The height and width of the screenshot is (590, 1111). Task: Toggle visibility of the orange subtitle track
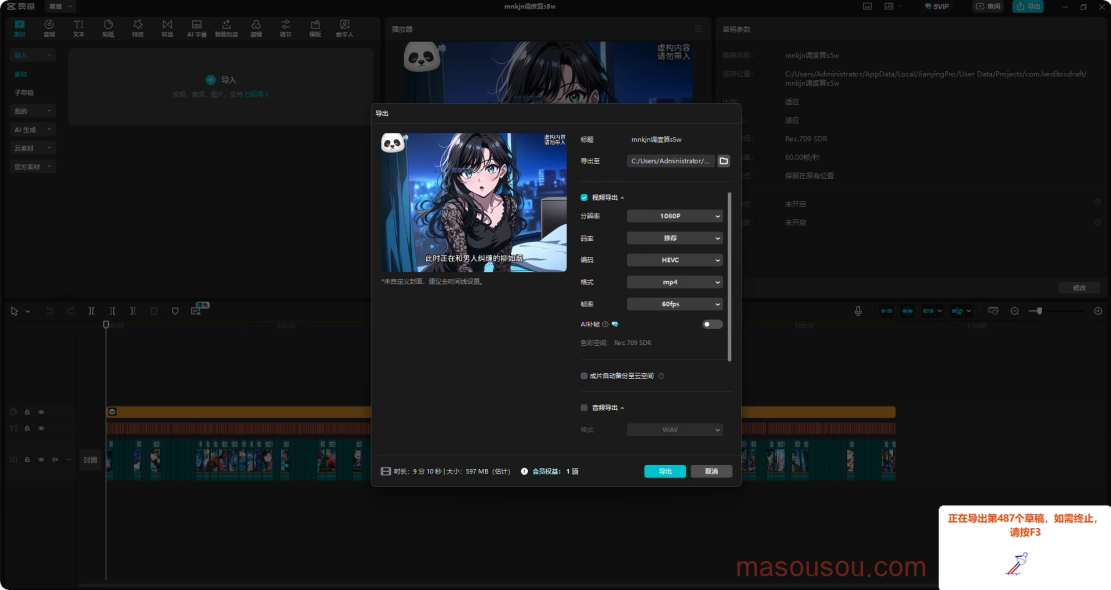coord(41,412)
